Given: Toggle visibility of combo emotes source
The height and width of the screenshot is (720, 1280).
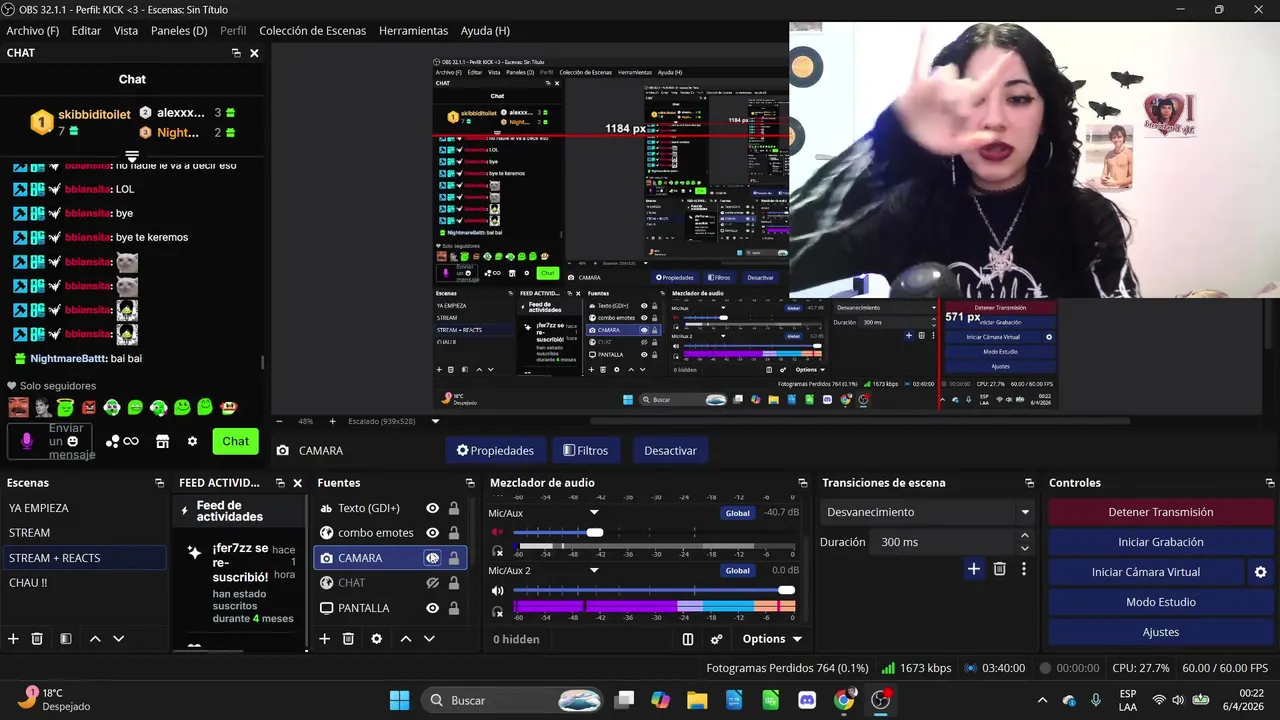Looking at the screenshot, I should pos(432,533).
